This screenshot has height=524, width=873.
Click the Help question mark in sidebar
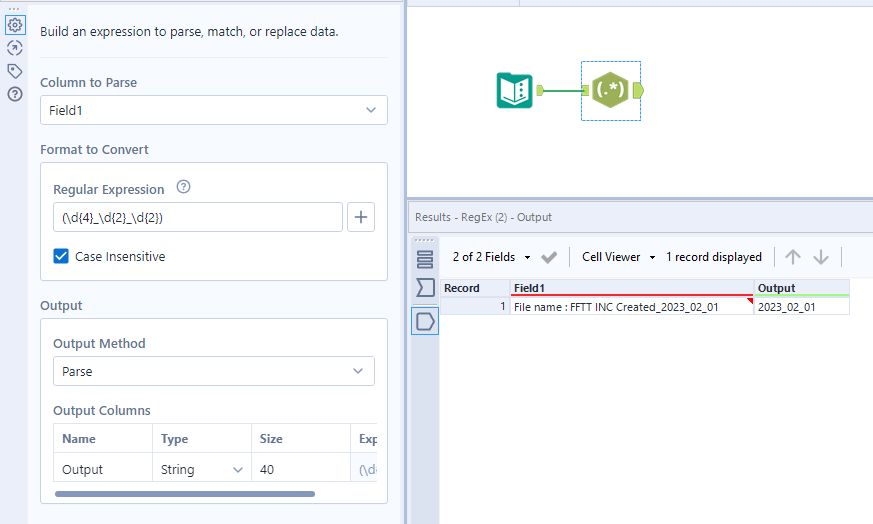[x=14, y=94]
